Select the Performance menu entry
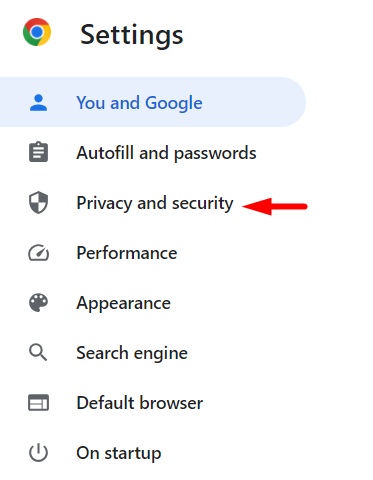This screenshot has width=373, height=480. [x=127, y=253]
